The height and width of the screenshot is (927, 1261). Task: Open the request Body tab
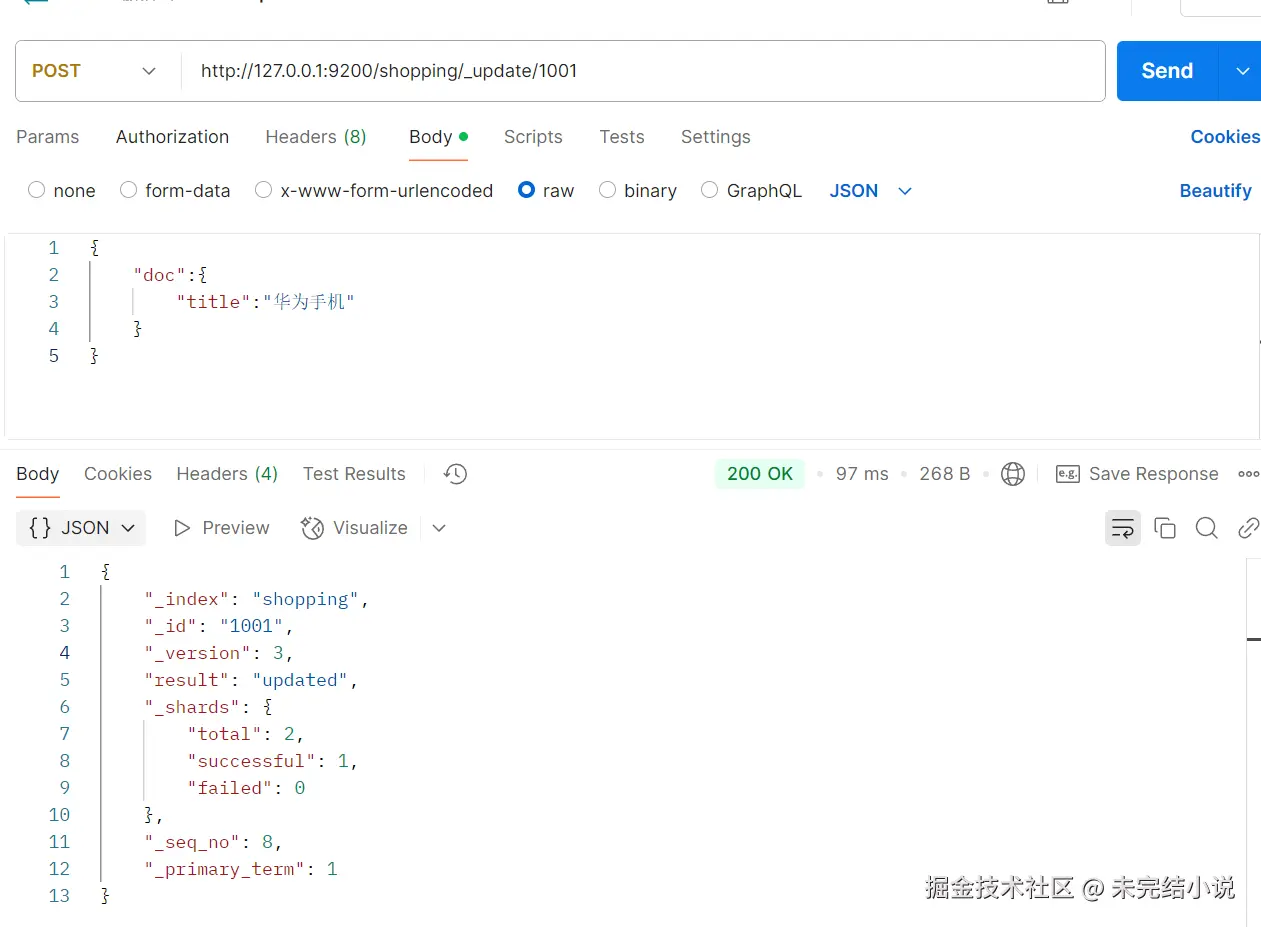438,137
